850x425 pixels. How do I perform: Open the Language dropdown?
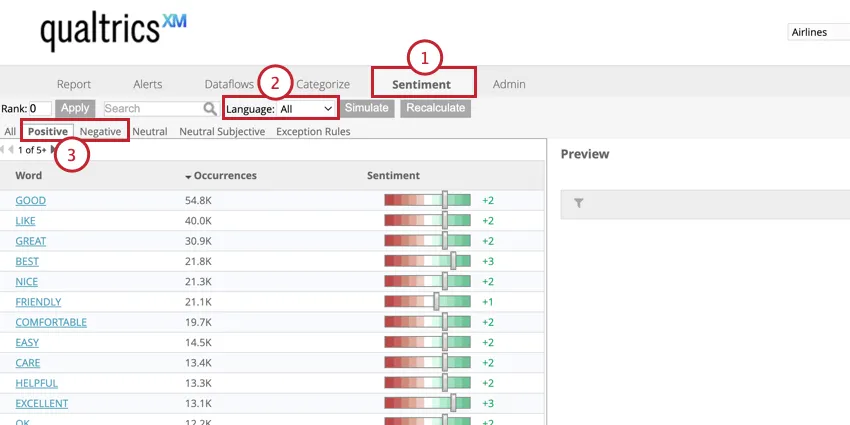306,108
